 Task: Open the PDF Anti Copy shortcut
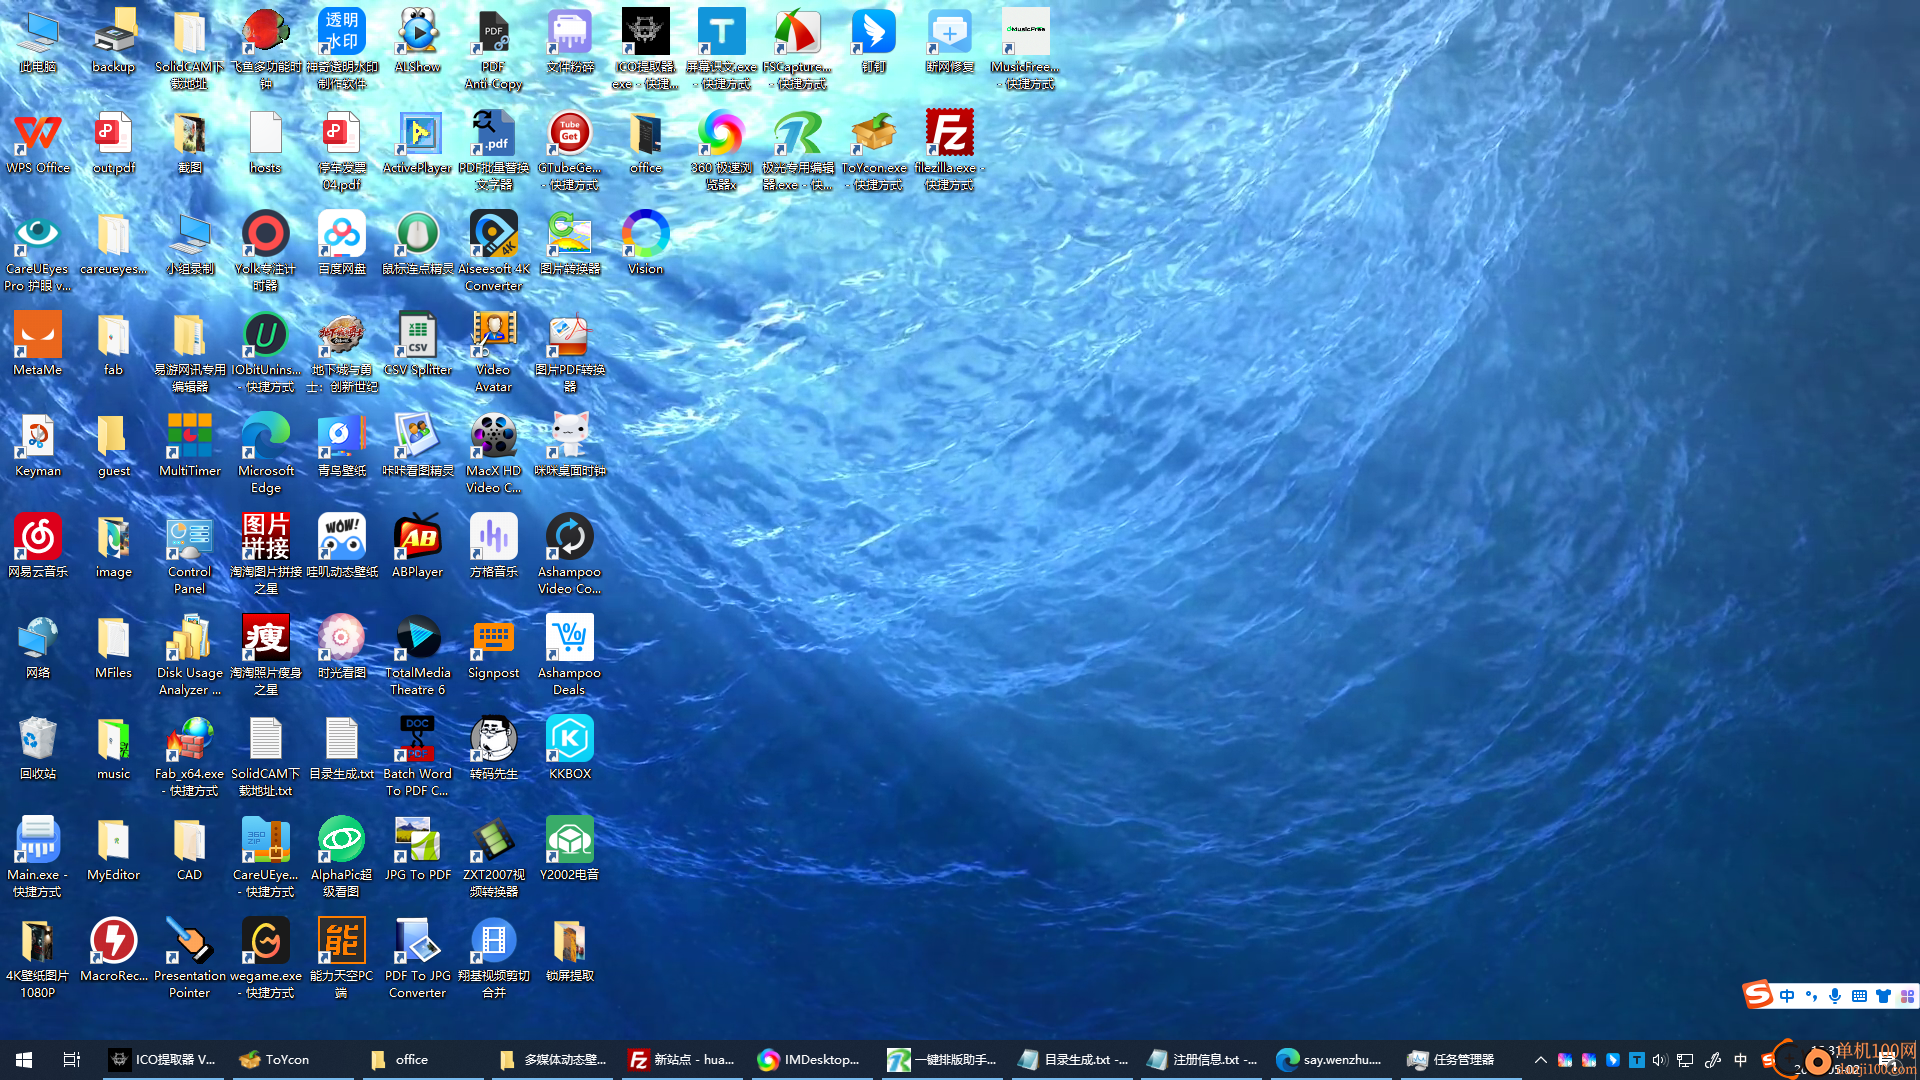coord(494,50)
